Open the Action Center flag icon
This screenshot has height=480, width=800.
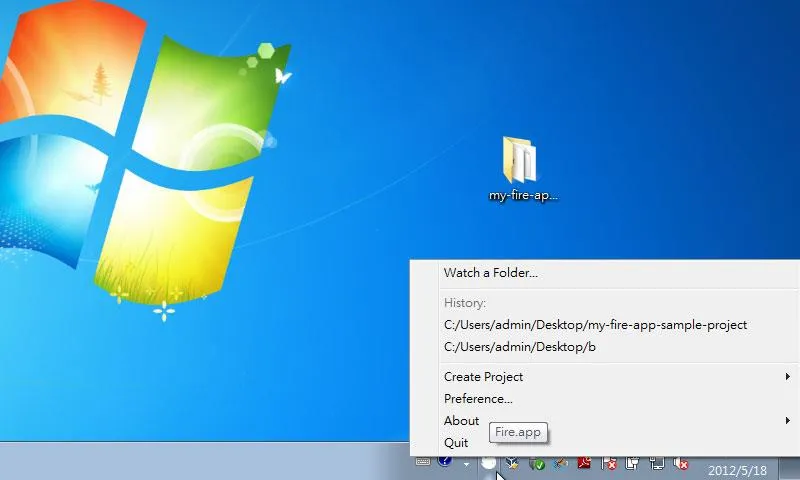(609, 463)
